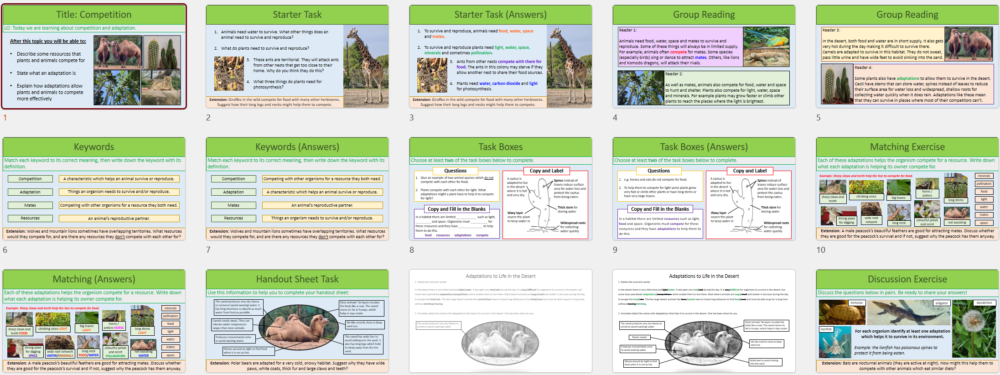This screenshot has height=375, width=1000.
Task: Select the 'Title: Competition' slide thumbnail
Action: click(94, 56)
